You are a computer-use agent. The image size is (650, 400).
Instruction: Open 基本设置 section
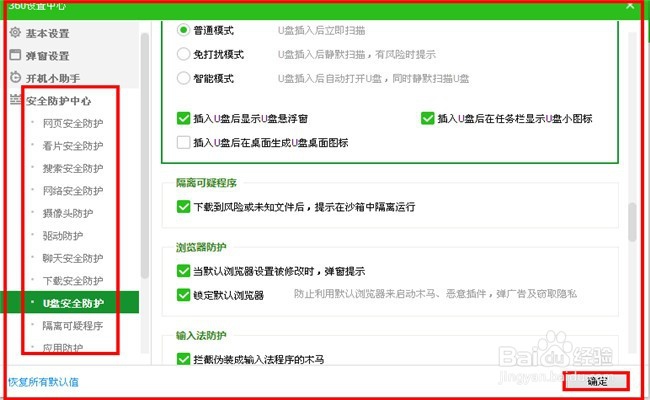47,33
